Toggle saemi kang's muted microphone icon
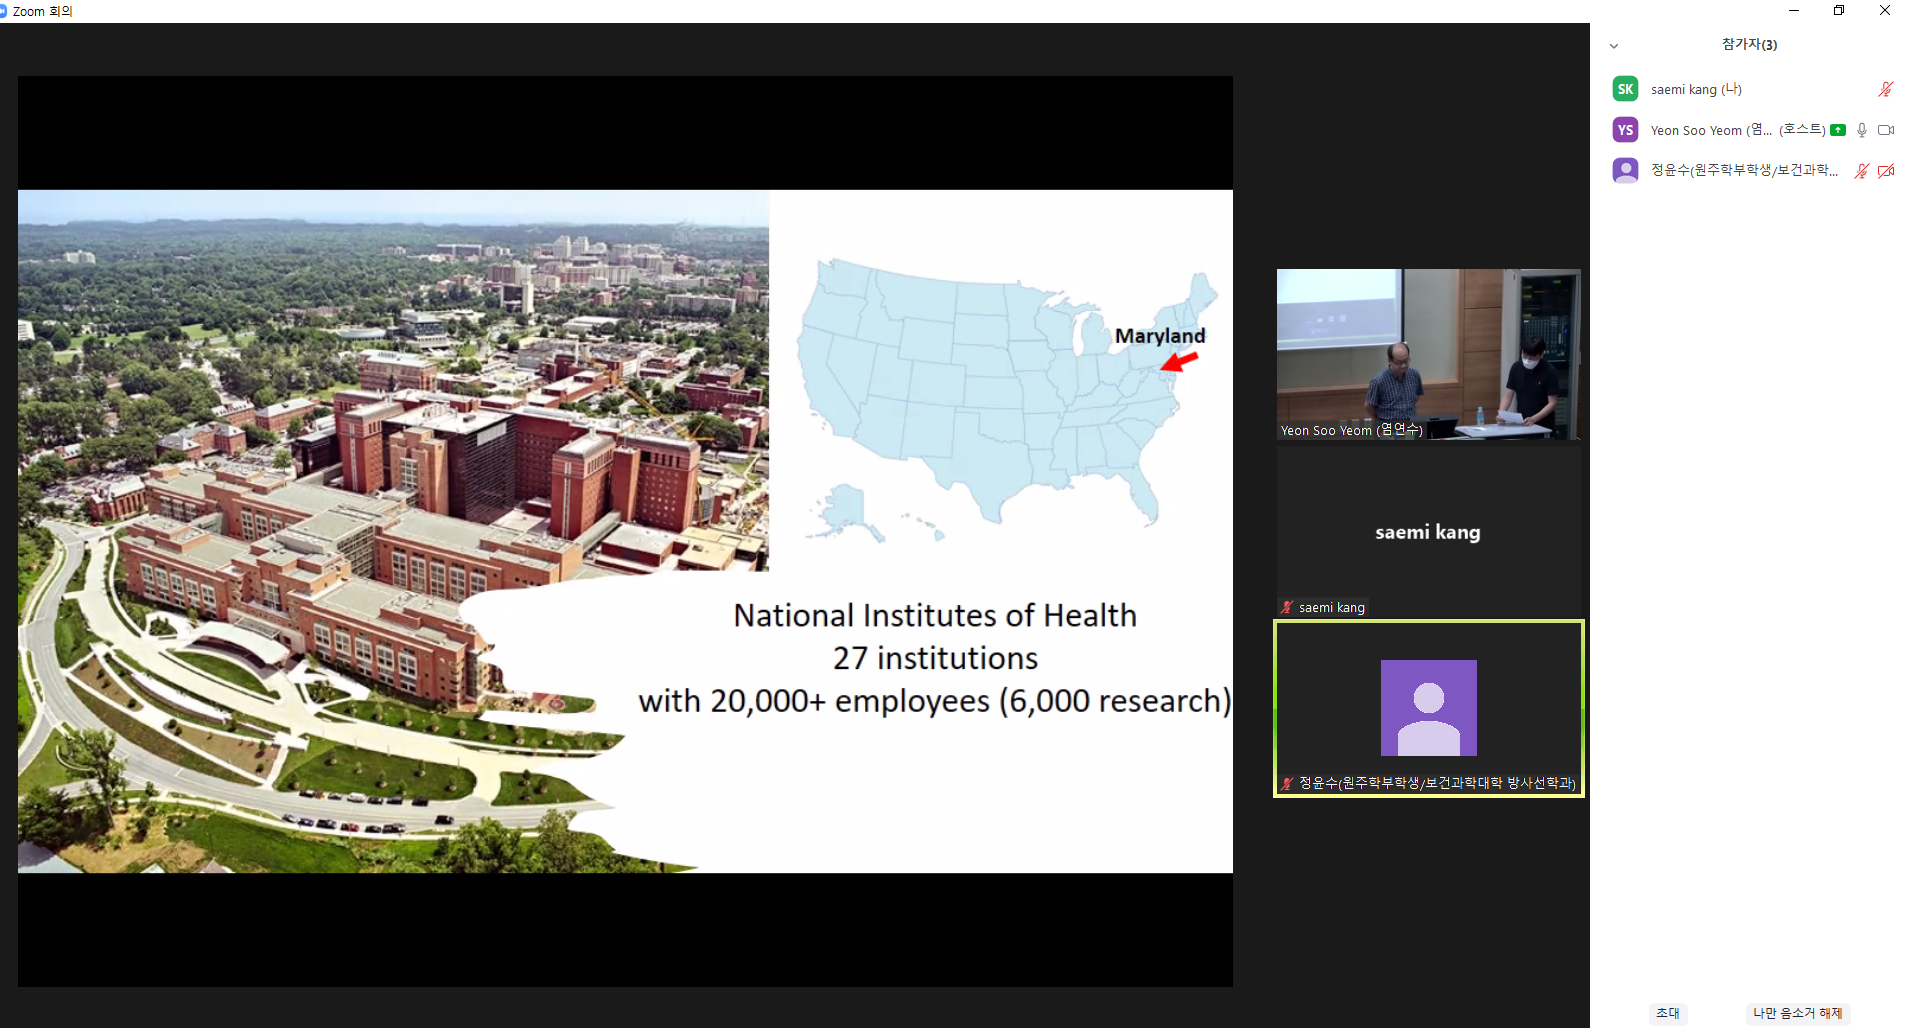This screenshot has width=1910, height=1028. [1886, 89]
